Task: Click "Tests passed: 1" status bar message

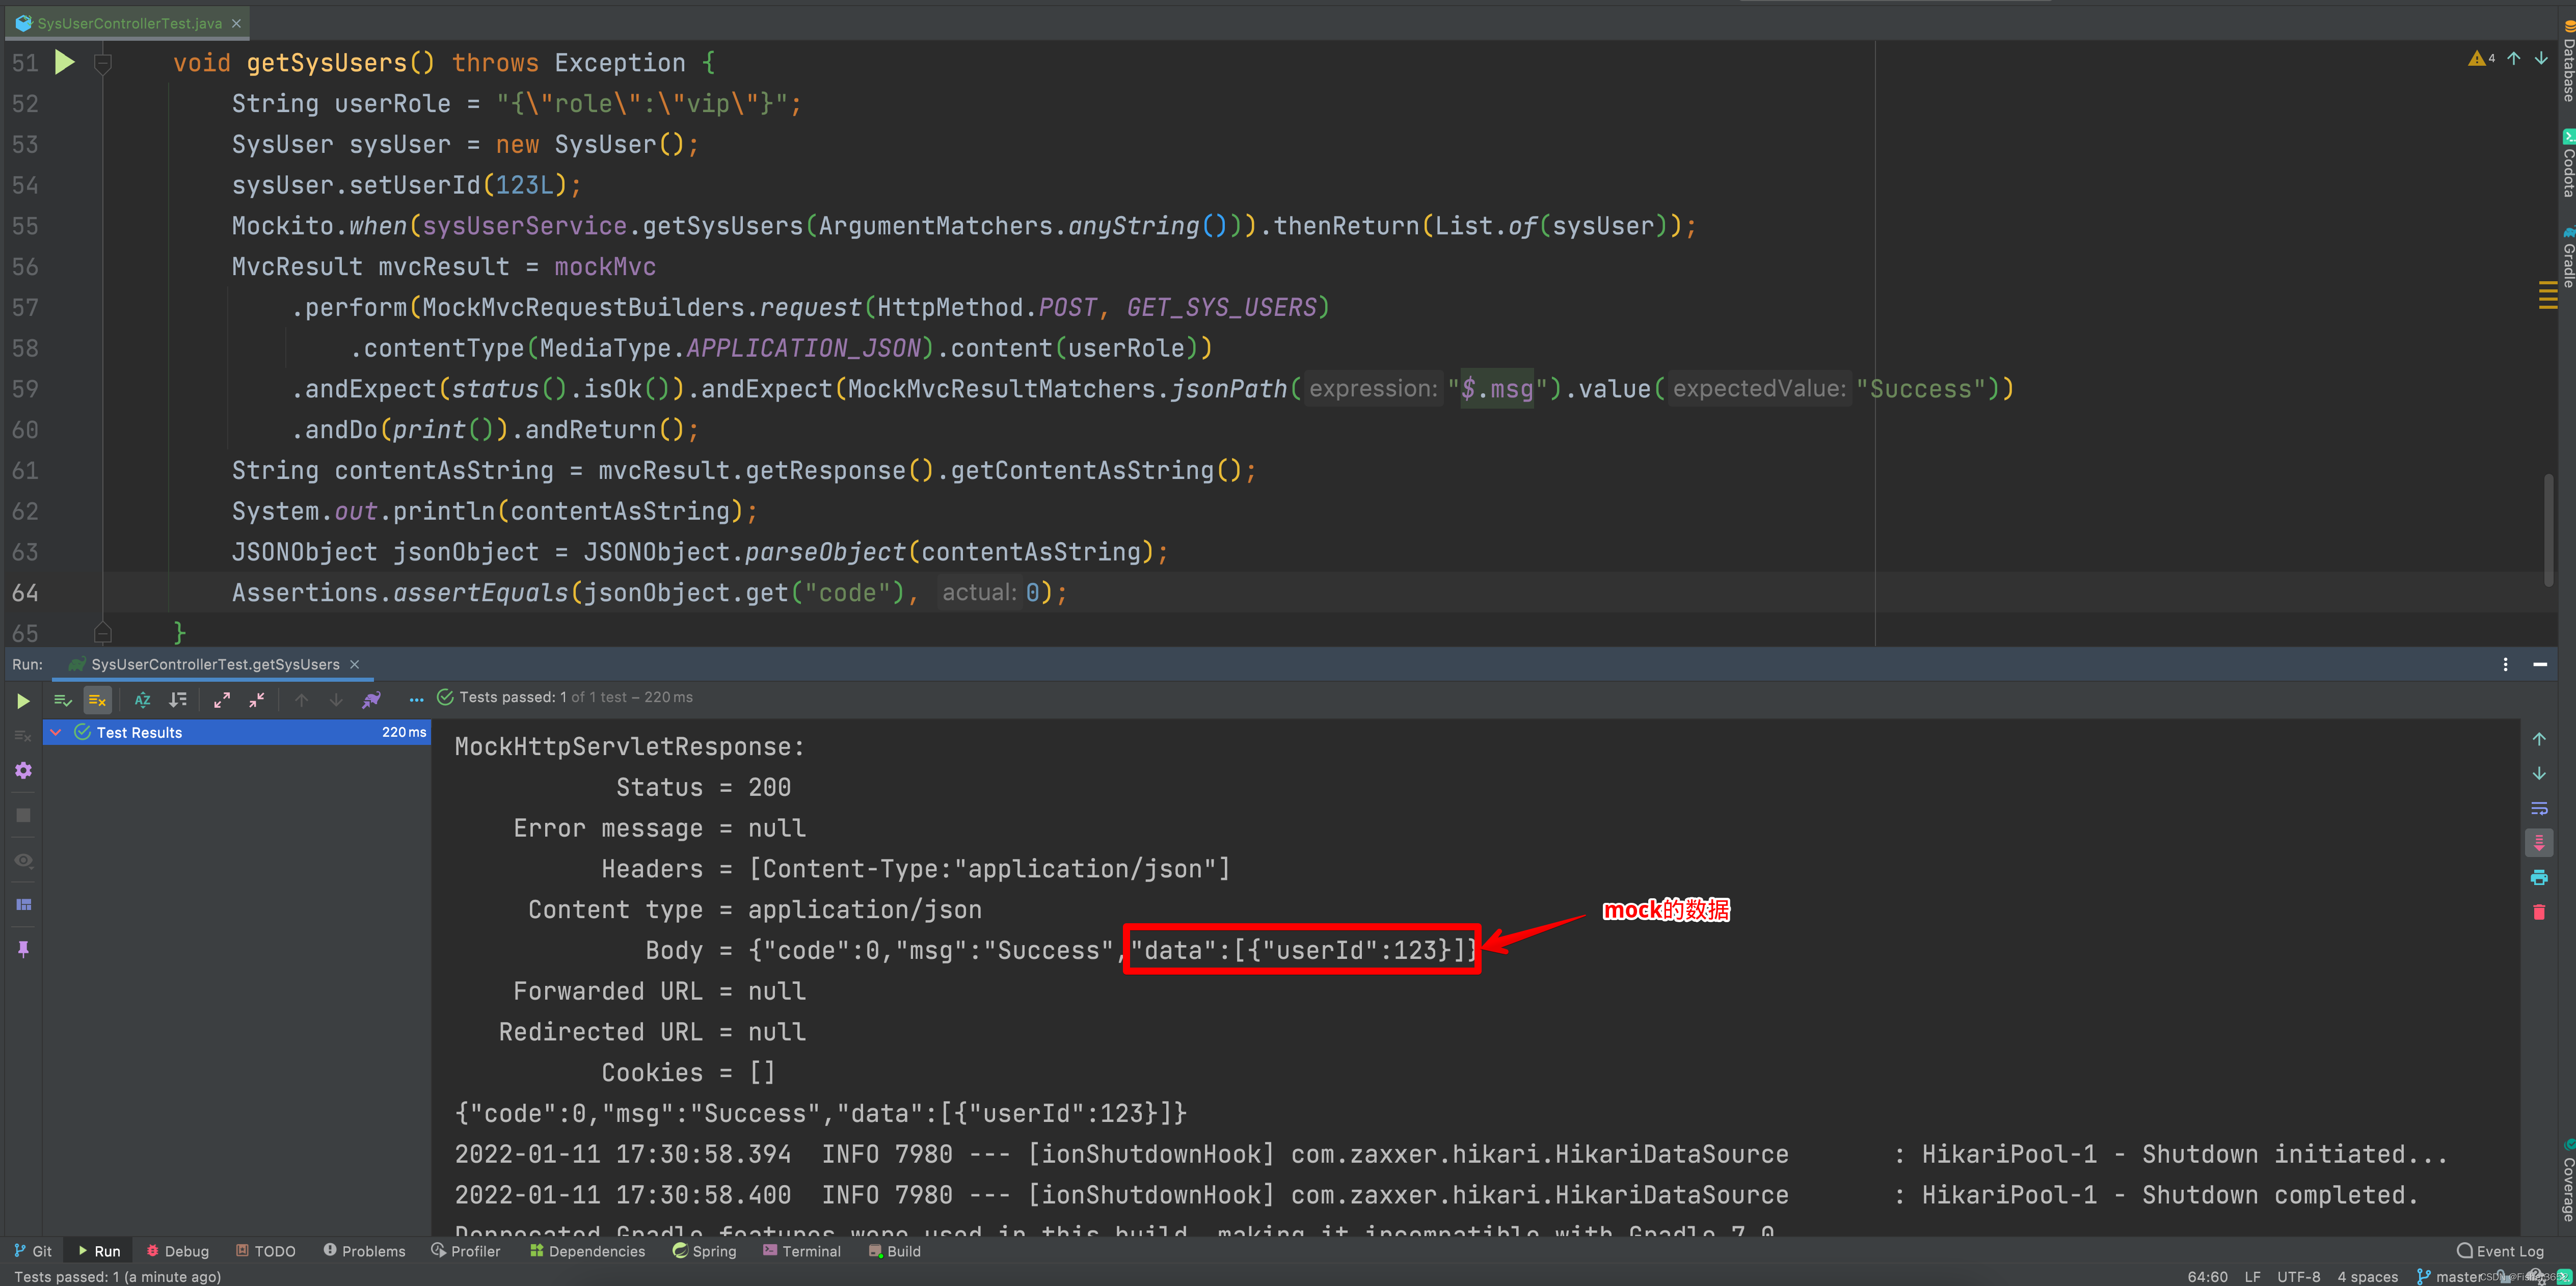Action: 117,1276
